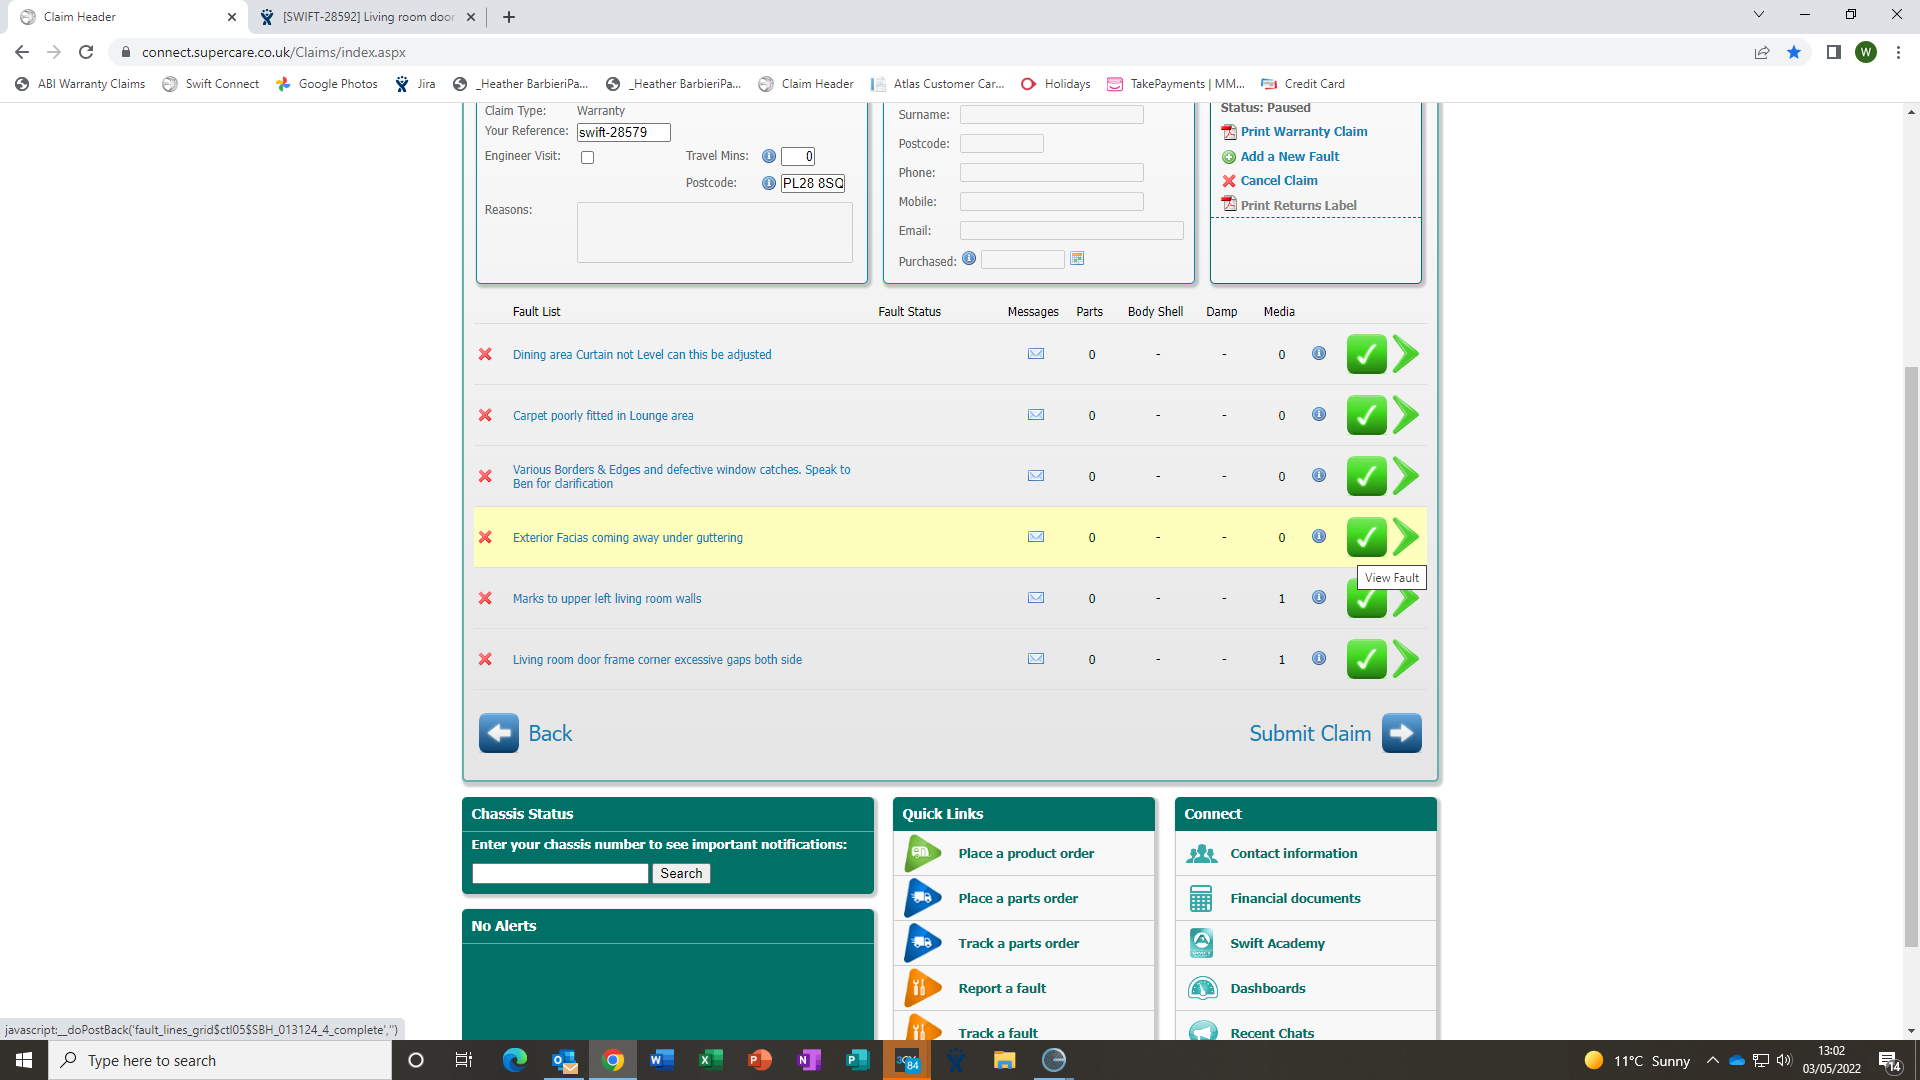The image size is (1920, 1080).
Task: Click the Print Warranty Claim link
Action: click(1303, 131)
